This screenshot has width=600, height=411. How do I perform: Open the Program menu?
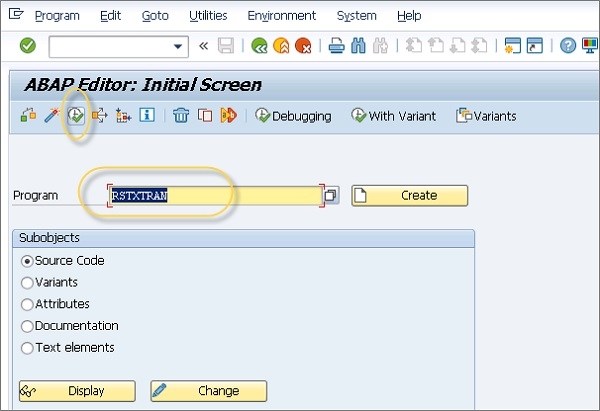tap(57, 16)
